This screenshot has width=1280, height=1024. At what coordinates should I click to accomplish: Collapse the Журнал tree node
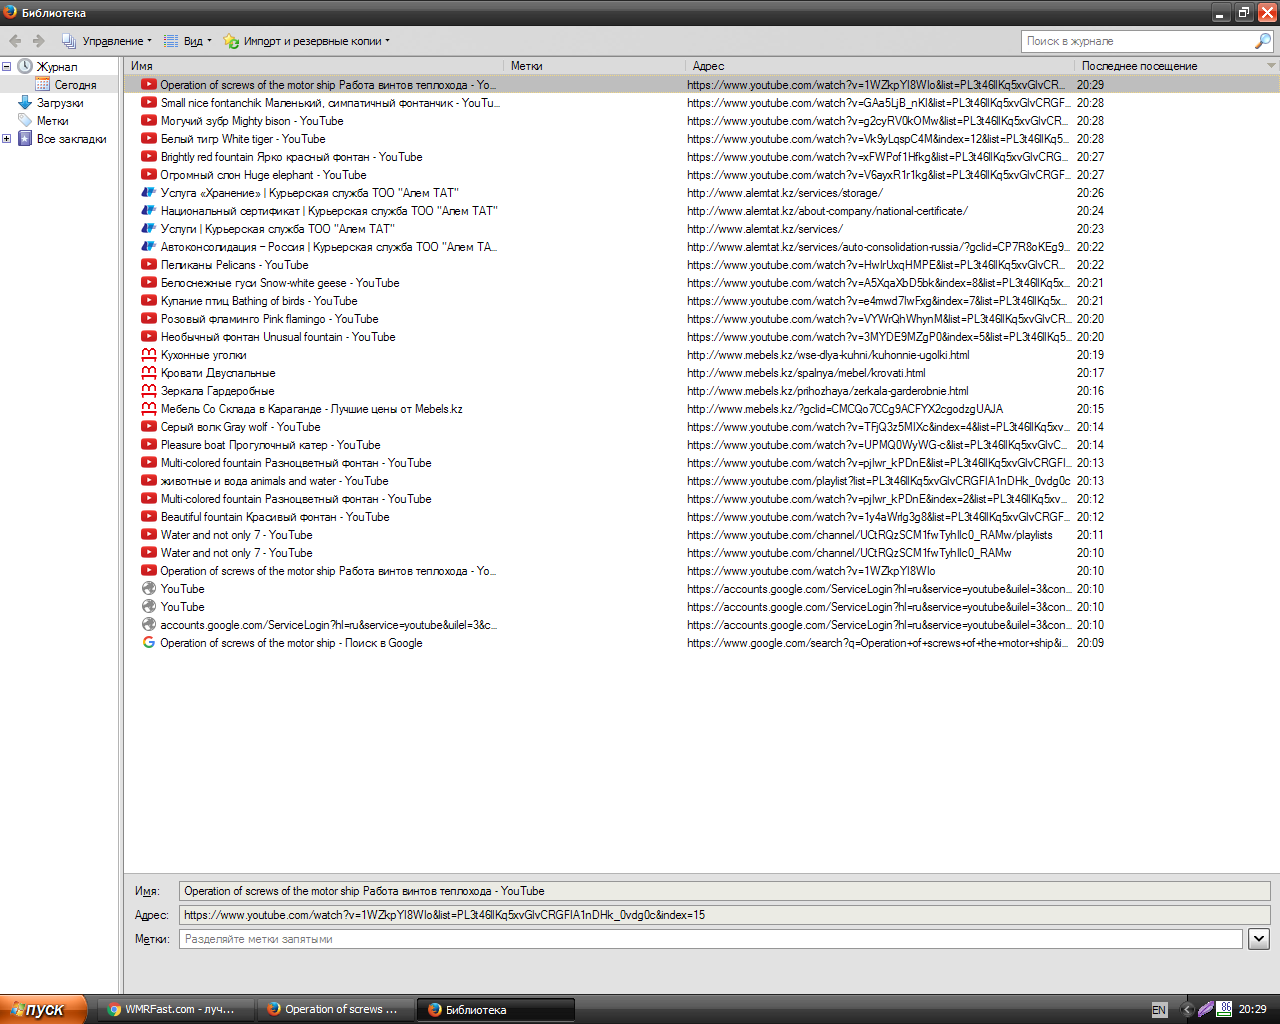(x=7, y=67)
